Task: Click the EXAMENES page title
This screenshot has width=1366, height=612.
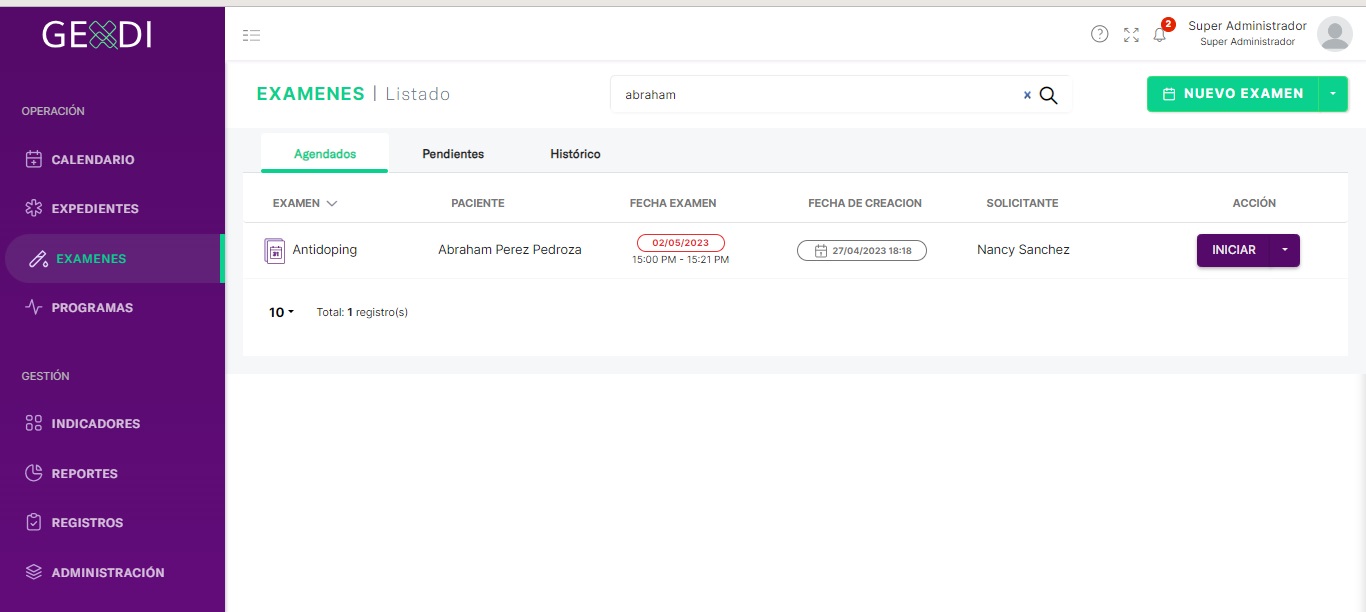Action: click(x=311, y=94)
